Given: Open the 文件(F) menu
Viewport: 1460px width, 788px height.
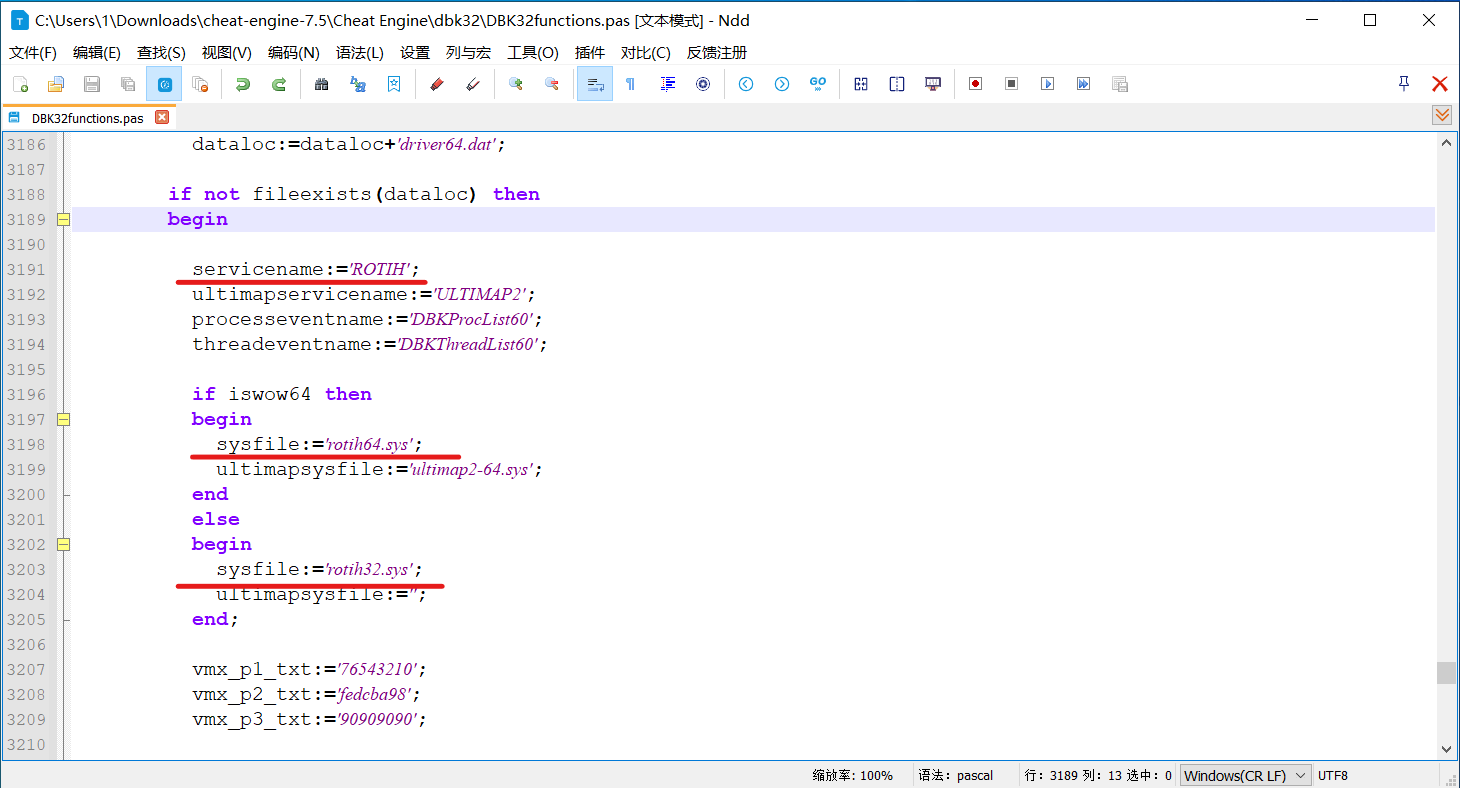Looking at the screenshot, I should 33,53.
